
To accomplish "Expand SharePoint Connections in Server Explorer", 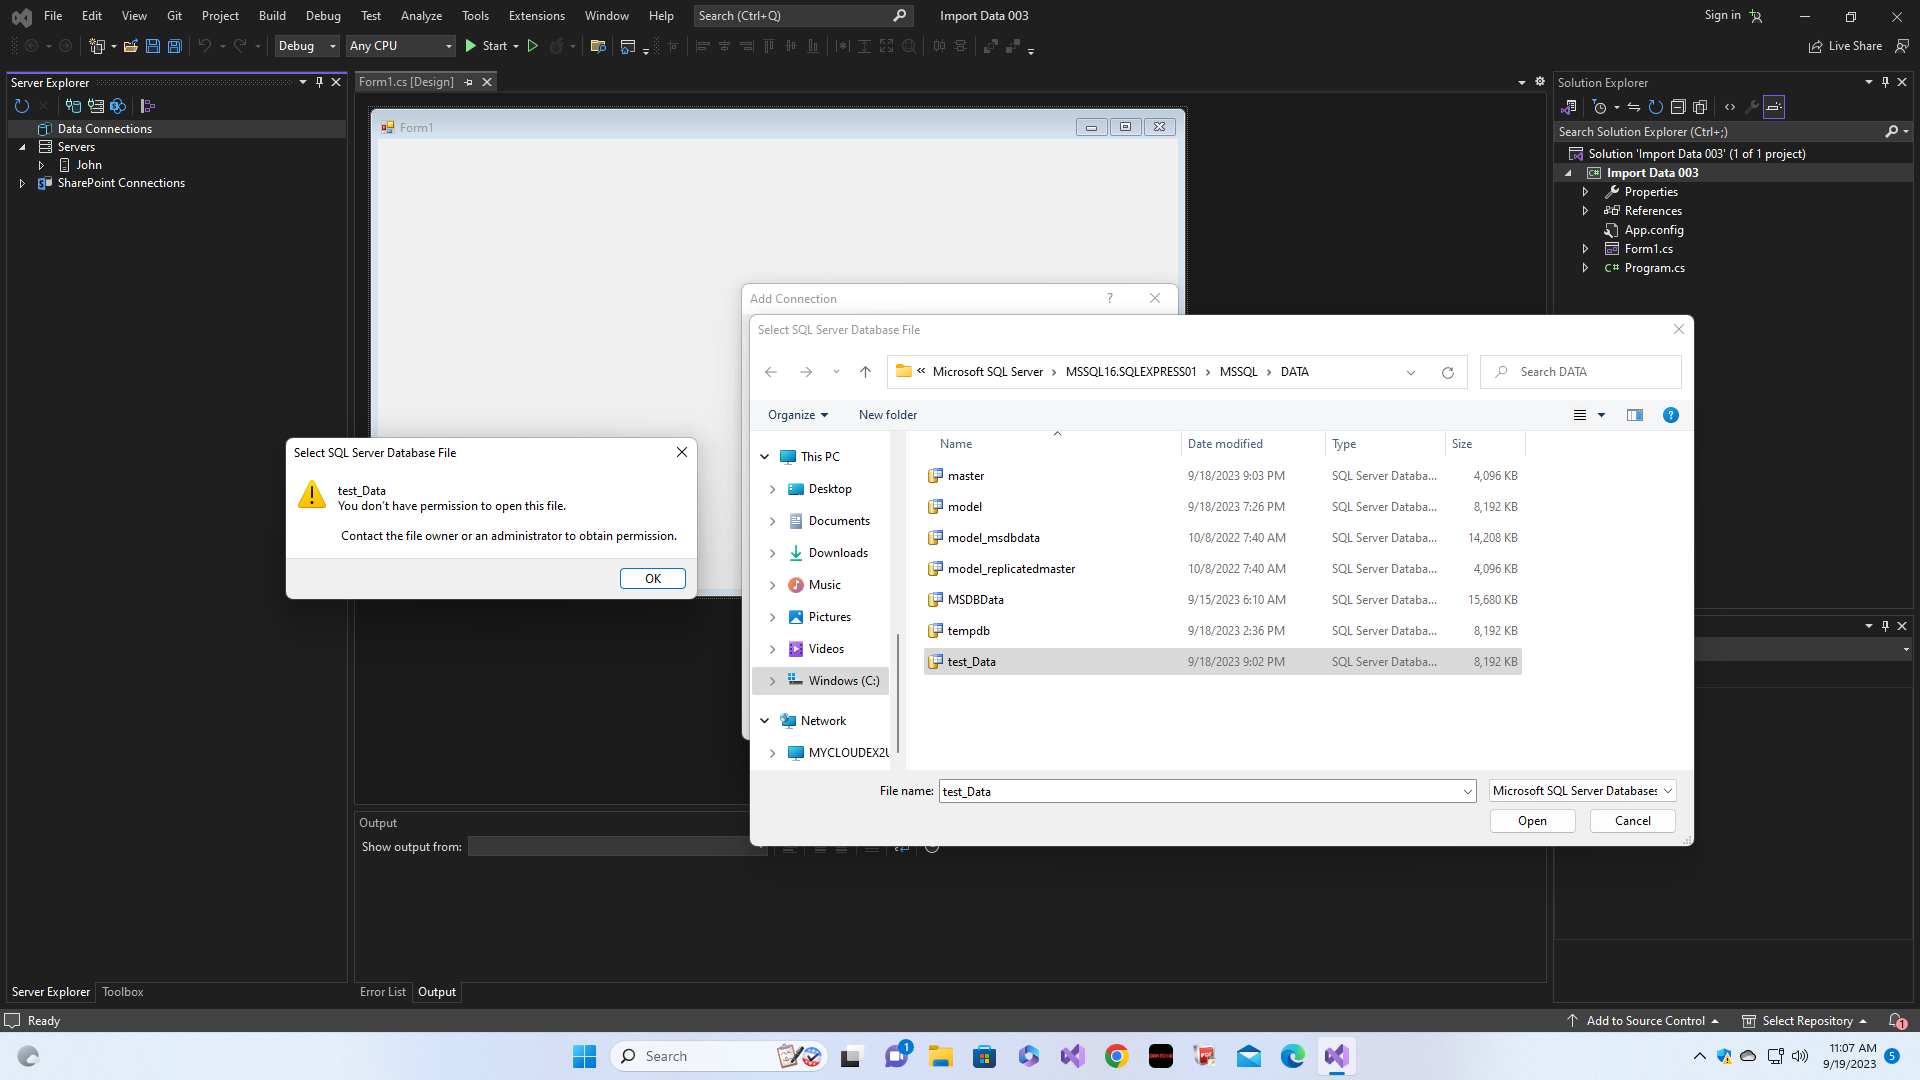I will [22, 184].
